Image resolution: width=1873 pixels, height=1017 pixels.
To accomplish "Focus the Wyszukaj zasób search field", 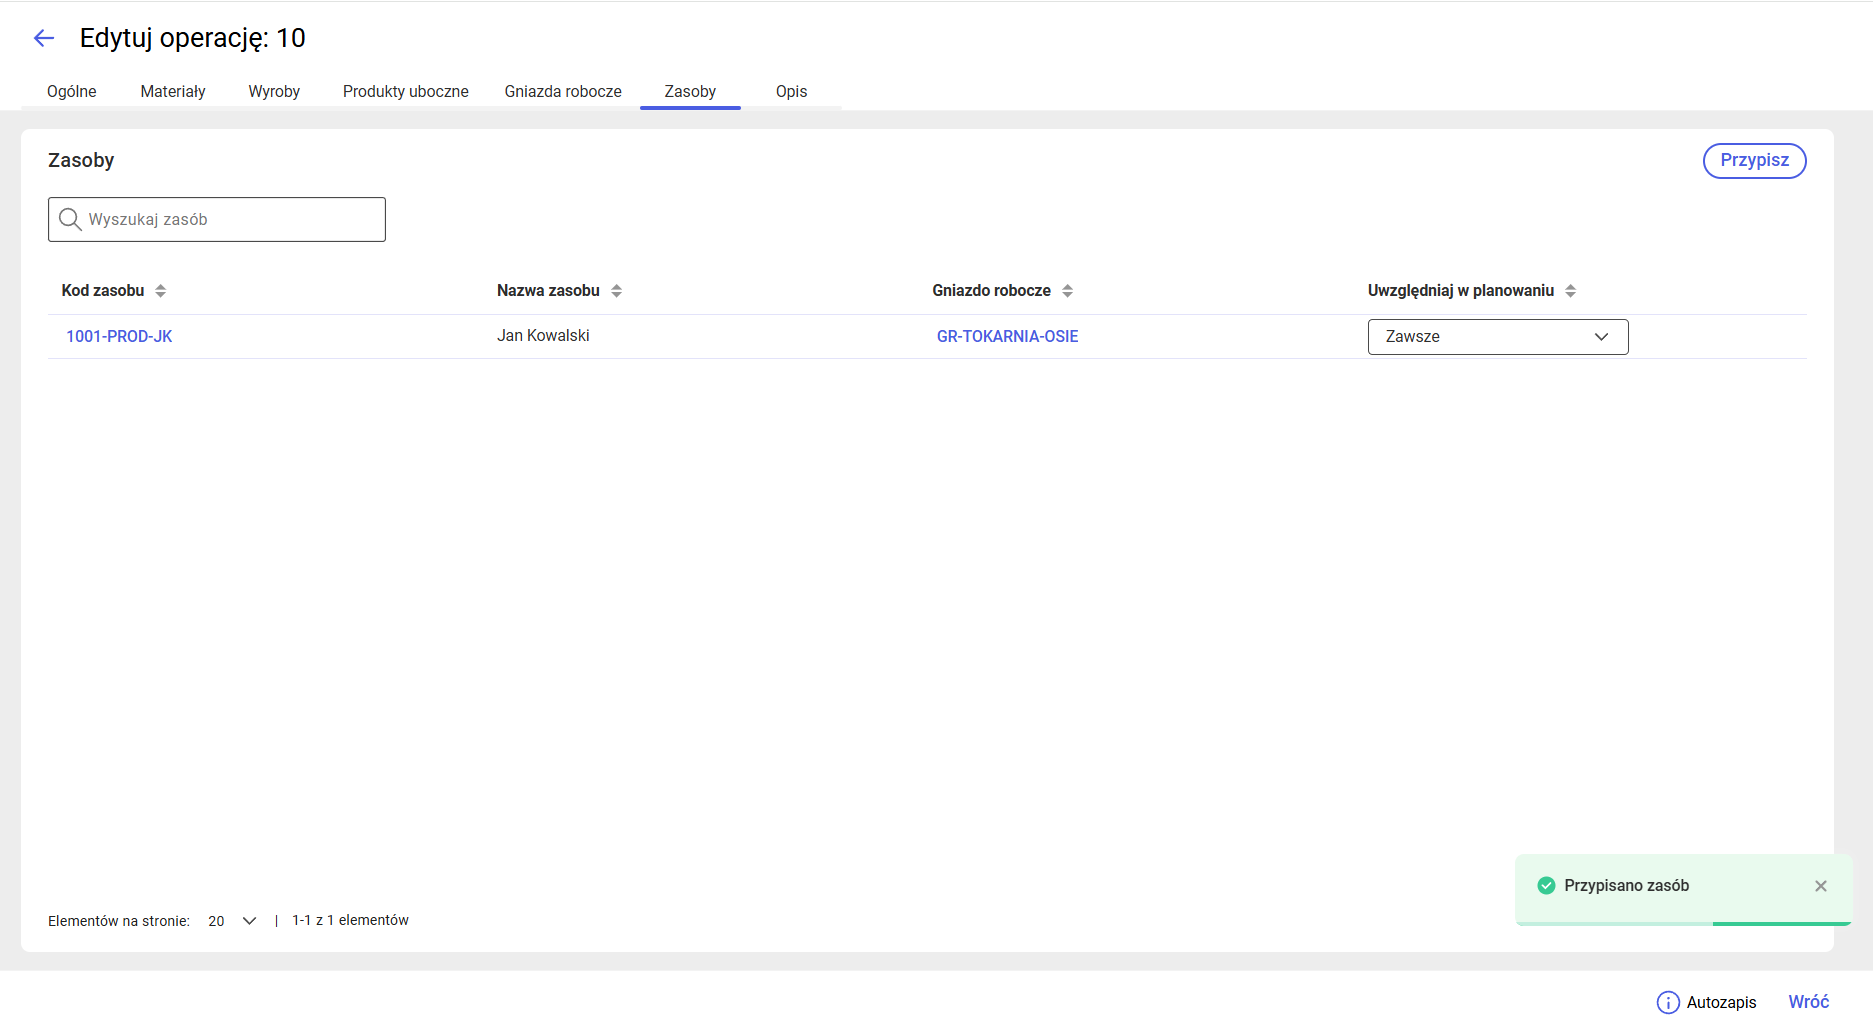I will 230,219.
